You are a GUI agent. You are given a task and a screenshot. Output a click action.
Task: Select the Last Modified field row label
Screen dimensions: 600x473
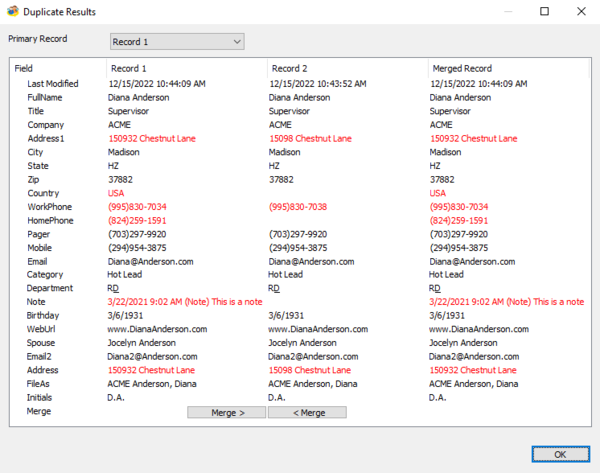point(53,84)
